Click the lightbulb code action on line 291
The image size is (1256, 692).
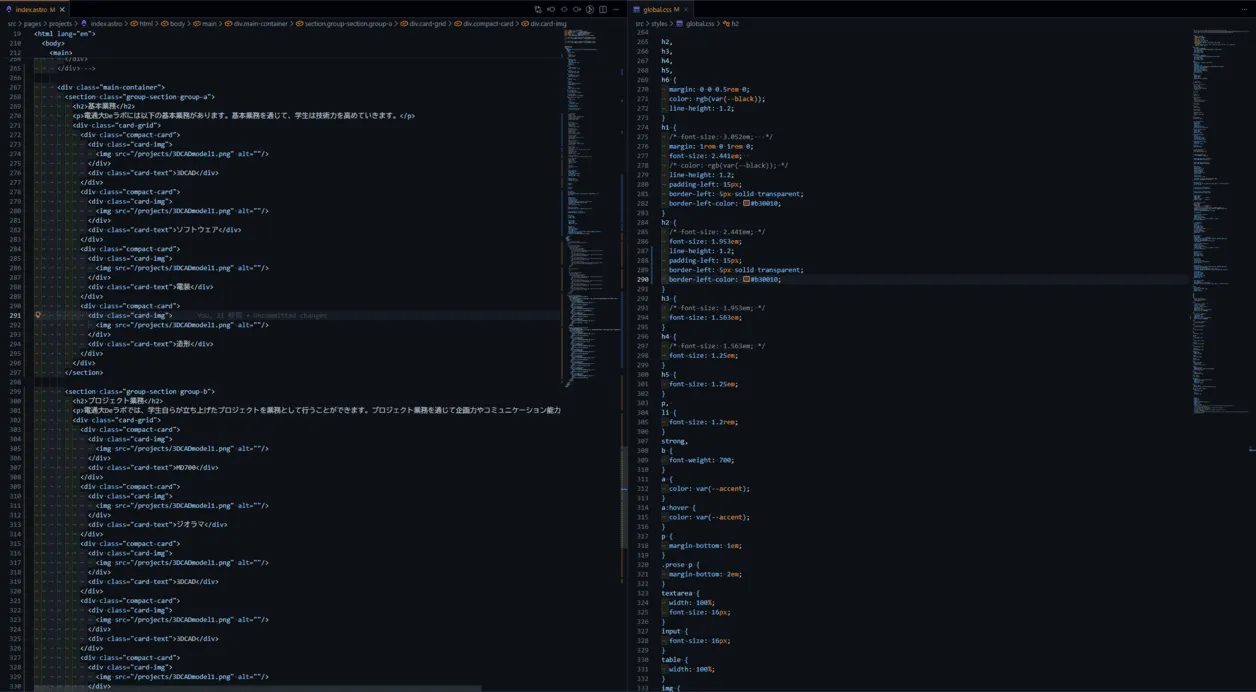coord(38,315)
